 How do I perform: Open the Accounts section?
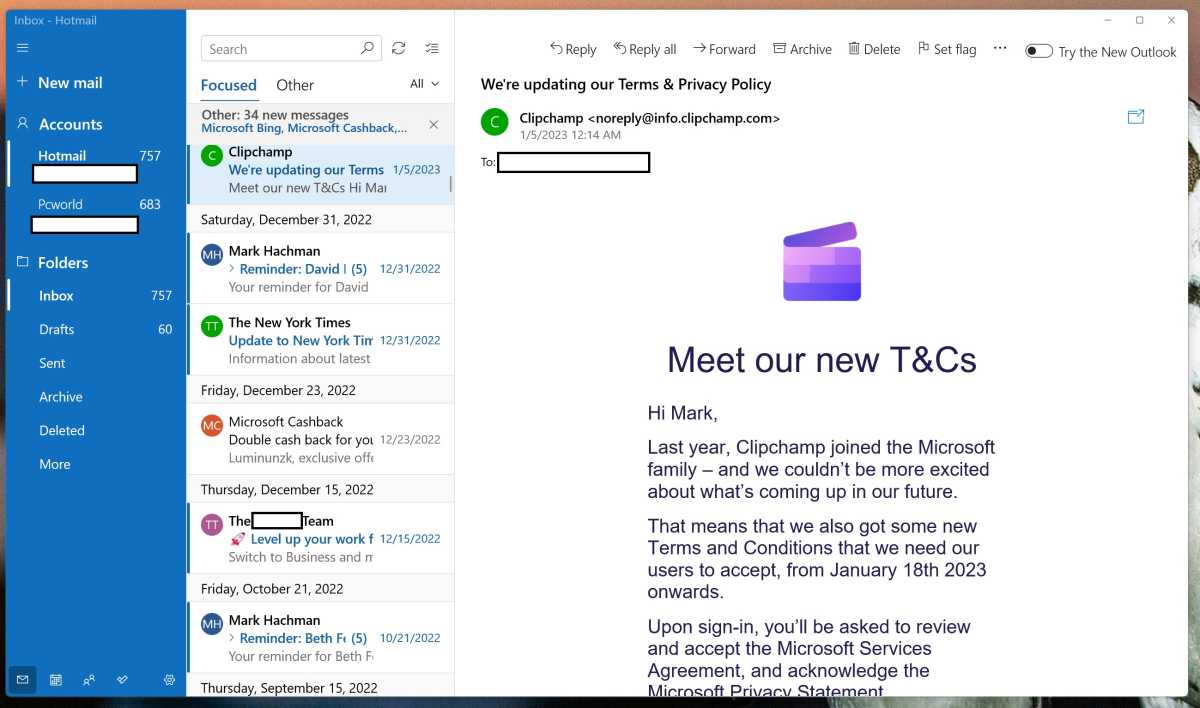coord(60,124)
